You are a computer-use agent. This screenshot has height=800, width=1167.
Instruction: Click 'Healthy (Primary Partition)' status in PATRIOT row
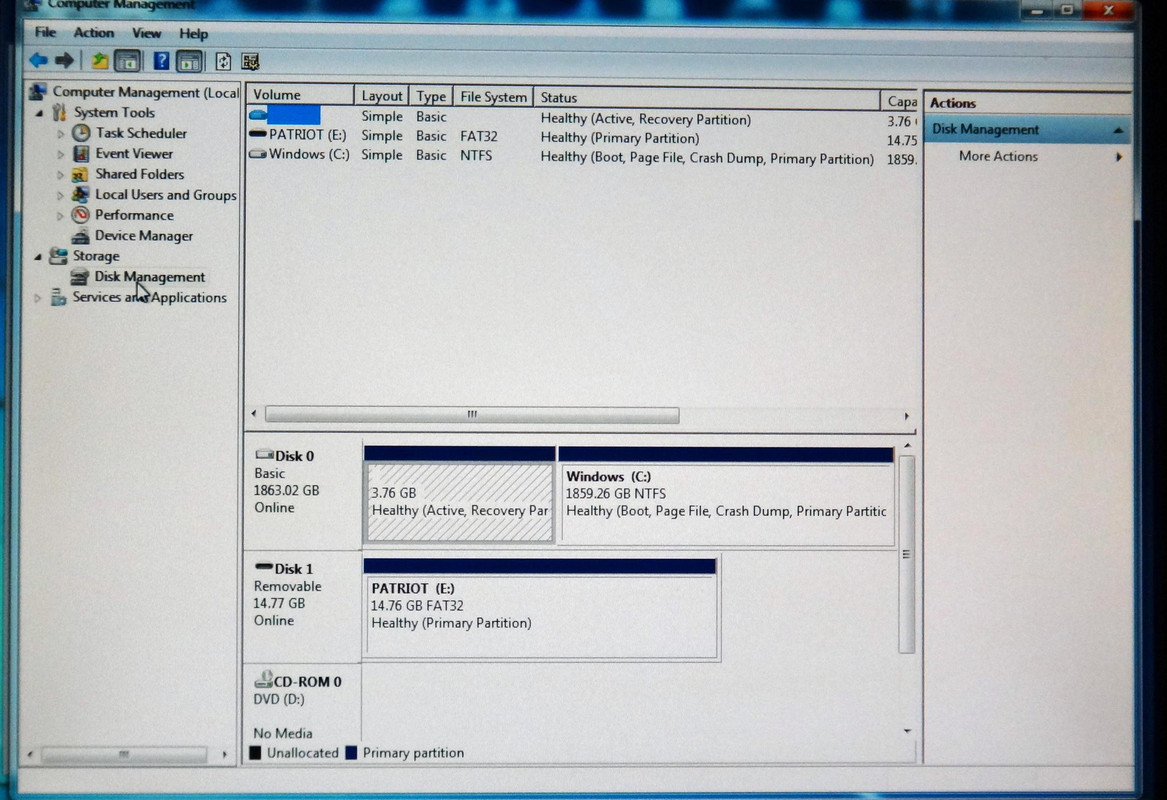620,138
